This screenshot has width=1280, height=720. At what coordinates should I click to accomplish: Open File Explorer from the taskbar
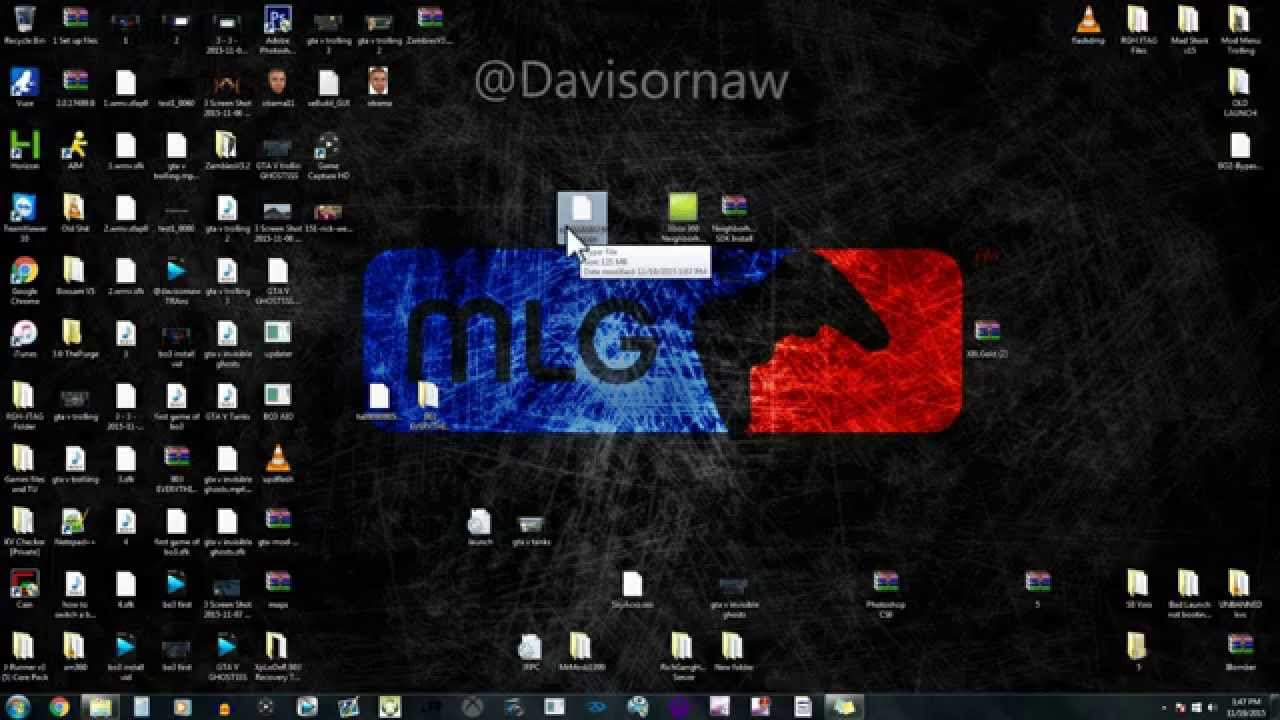pyautogui.click(x=100, y=707)
